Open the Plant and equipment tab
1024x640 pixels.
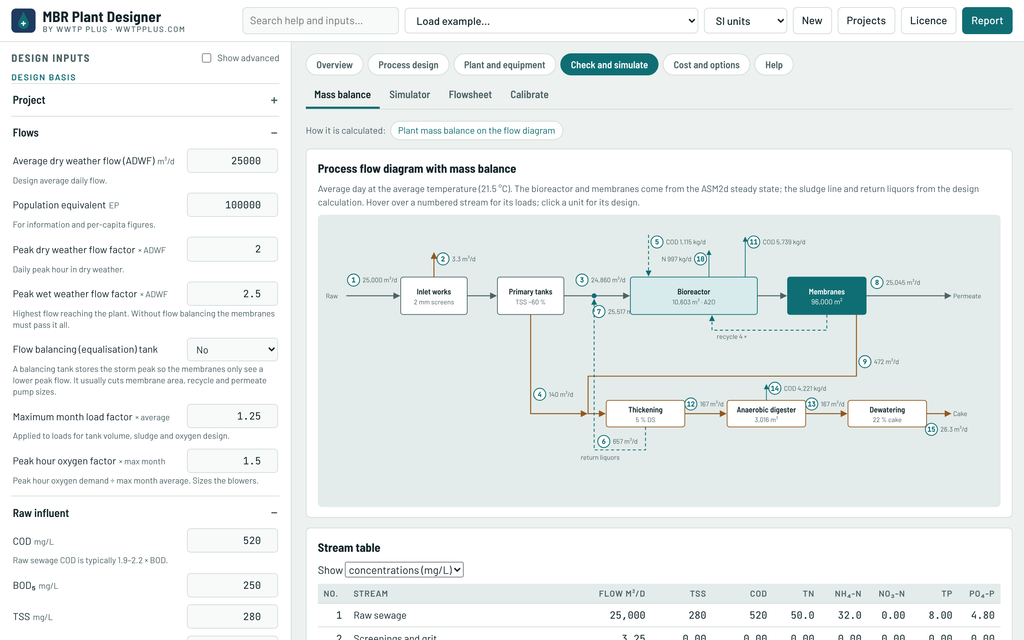[504, 65]
